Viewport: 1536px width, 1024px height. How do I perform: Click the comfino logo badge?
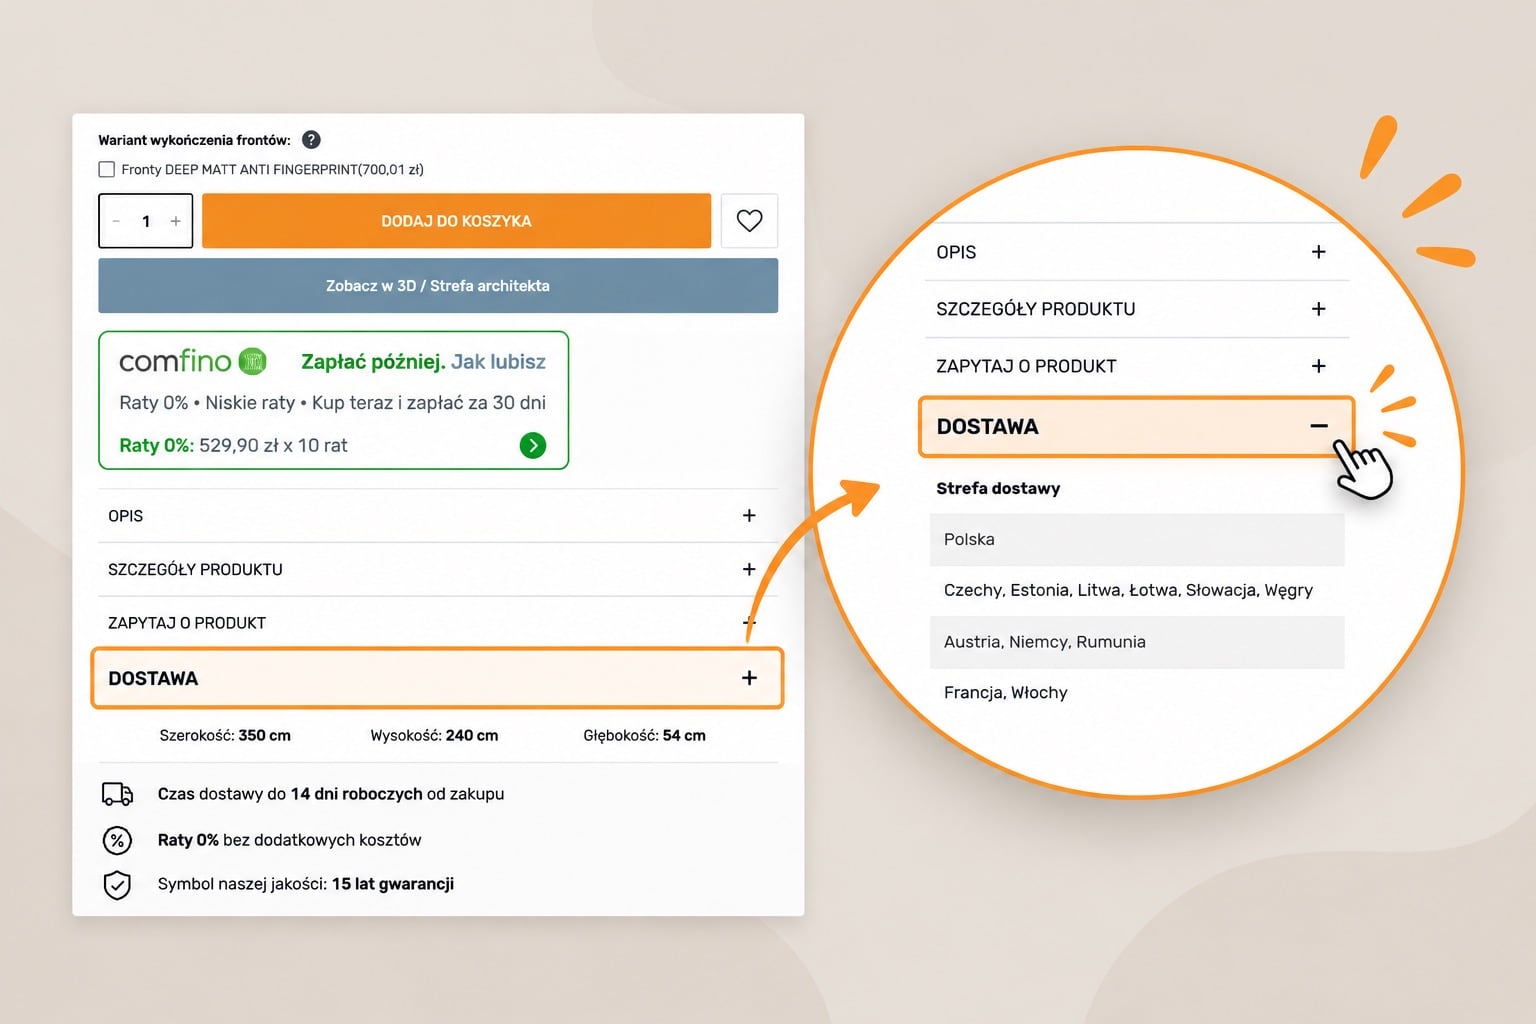[193, 361]
